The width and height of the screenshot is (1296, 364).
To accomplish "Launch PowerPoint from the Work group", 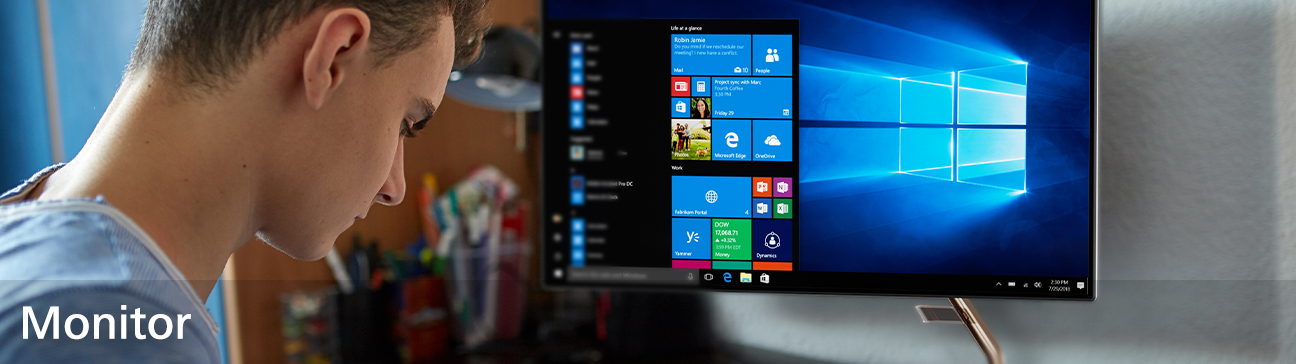I will click(761, 187).
